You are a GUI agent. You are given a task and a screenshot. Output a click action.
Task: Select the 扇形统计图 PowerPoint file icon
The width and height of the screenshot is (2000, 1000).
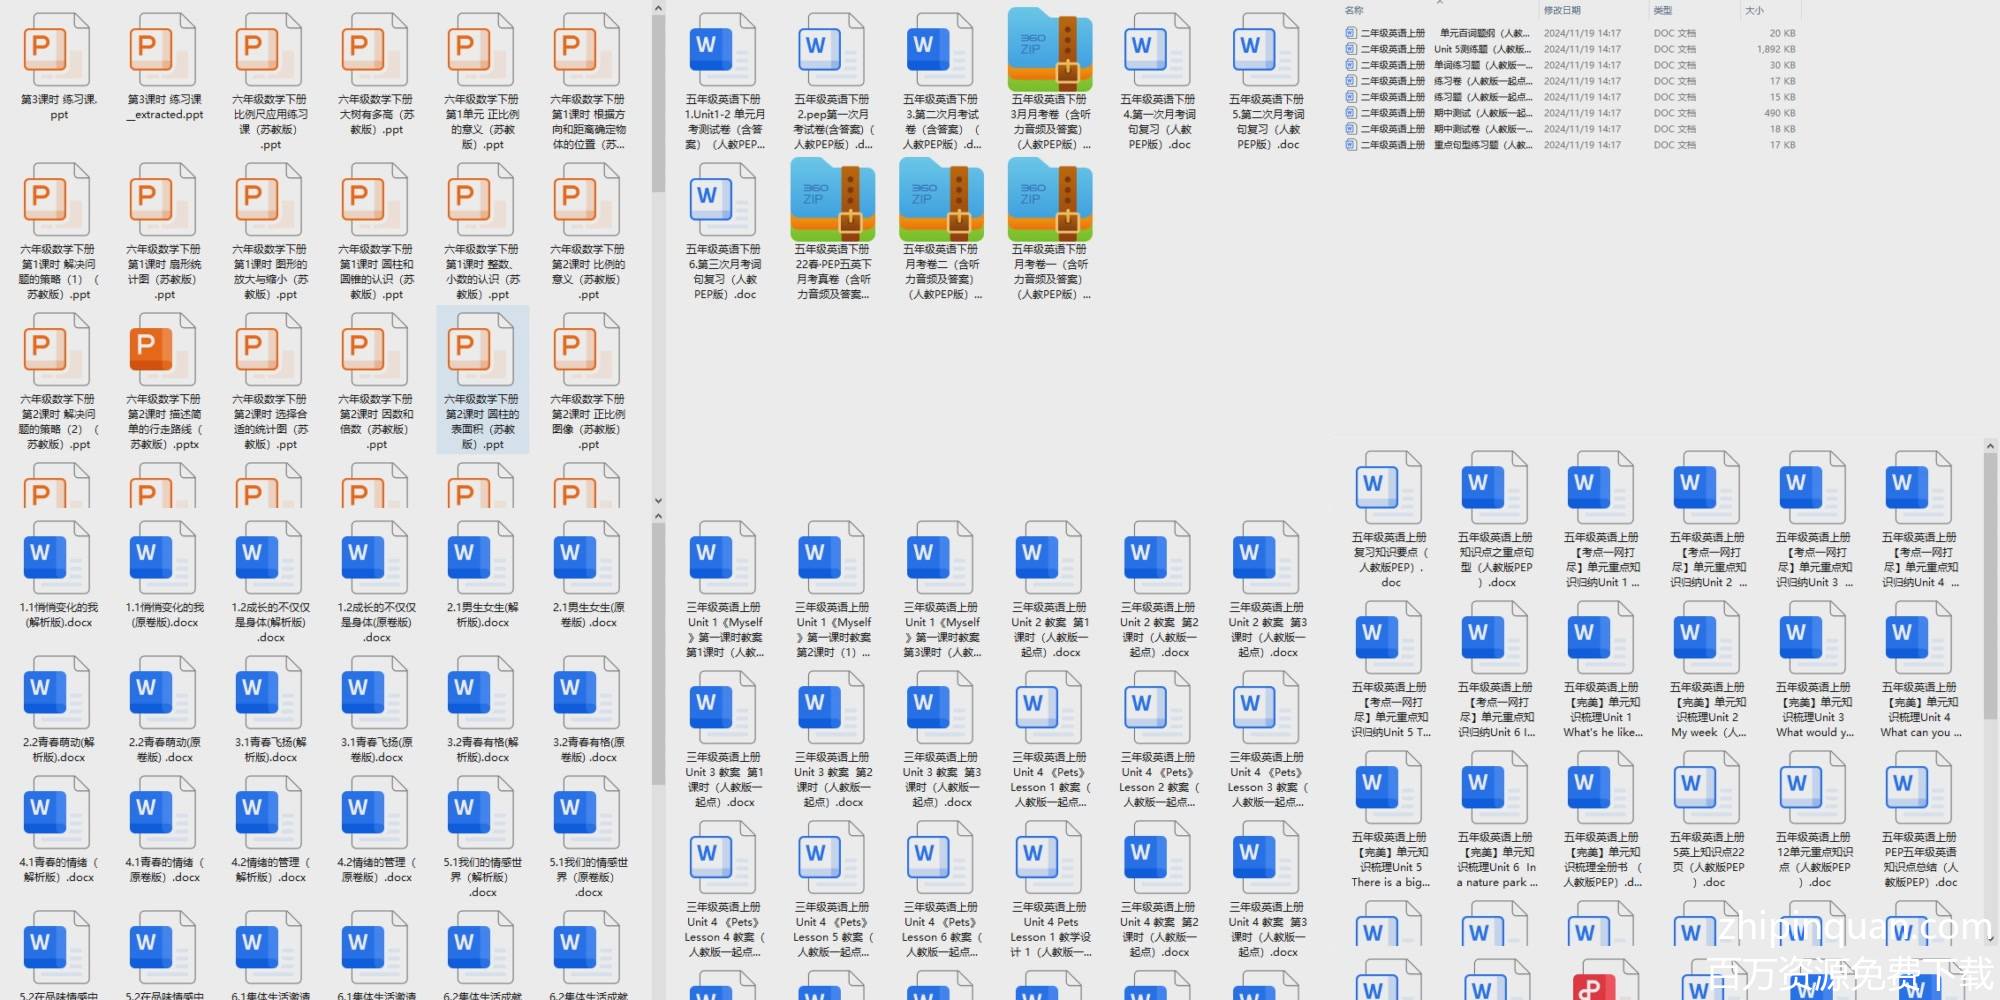pos(164,199)
